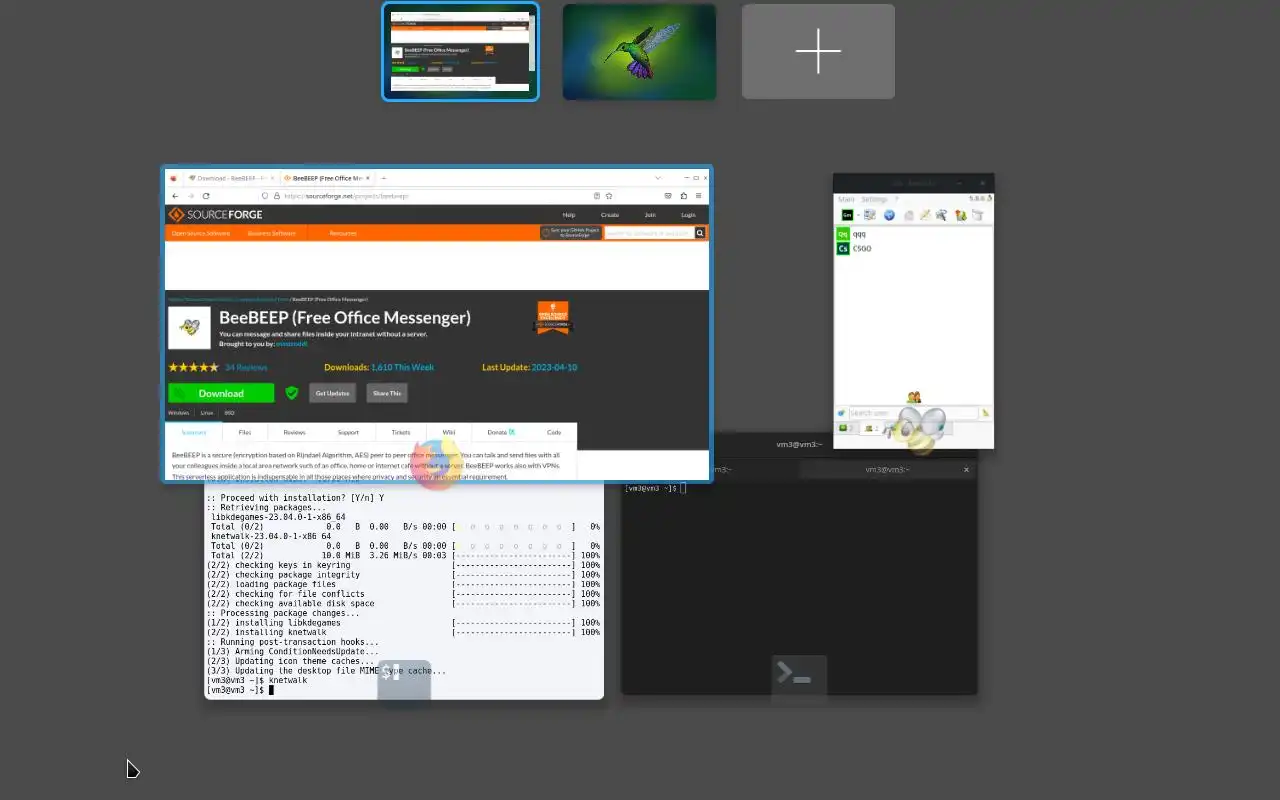
Task: Select the terminal window showing knetwalk install
Action: coord(404,591)
